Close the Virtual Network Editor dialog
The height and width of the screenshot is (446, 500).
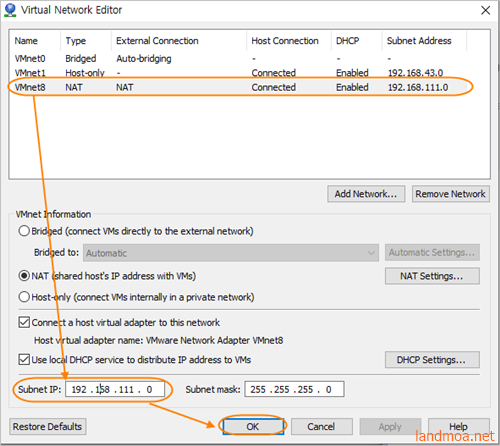point(485,10)
